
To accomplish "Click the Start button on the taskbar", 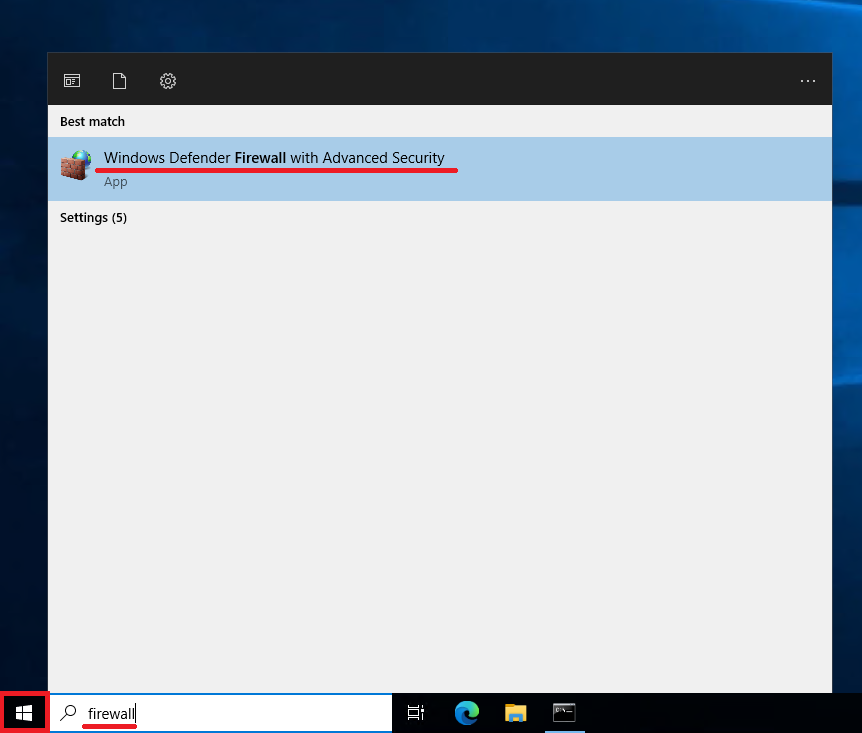I will click(24, 713).
